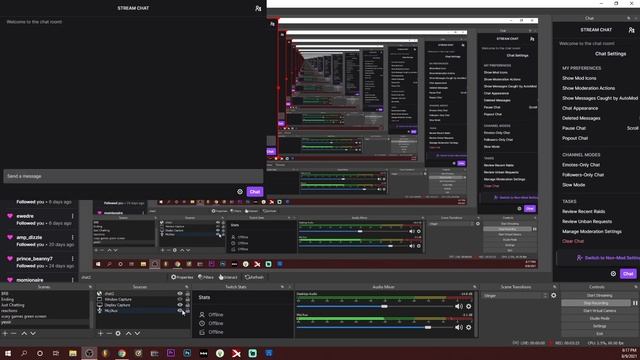Toggle visibility of the Display Capture source
Image resolution: width=640 pixels, height=360 pixels.
coord(180,305)
